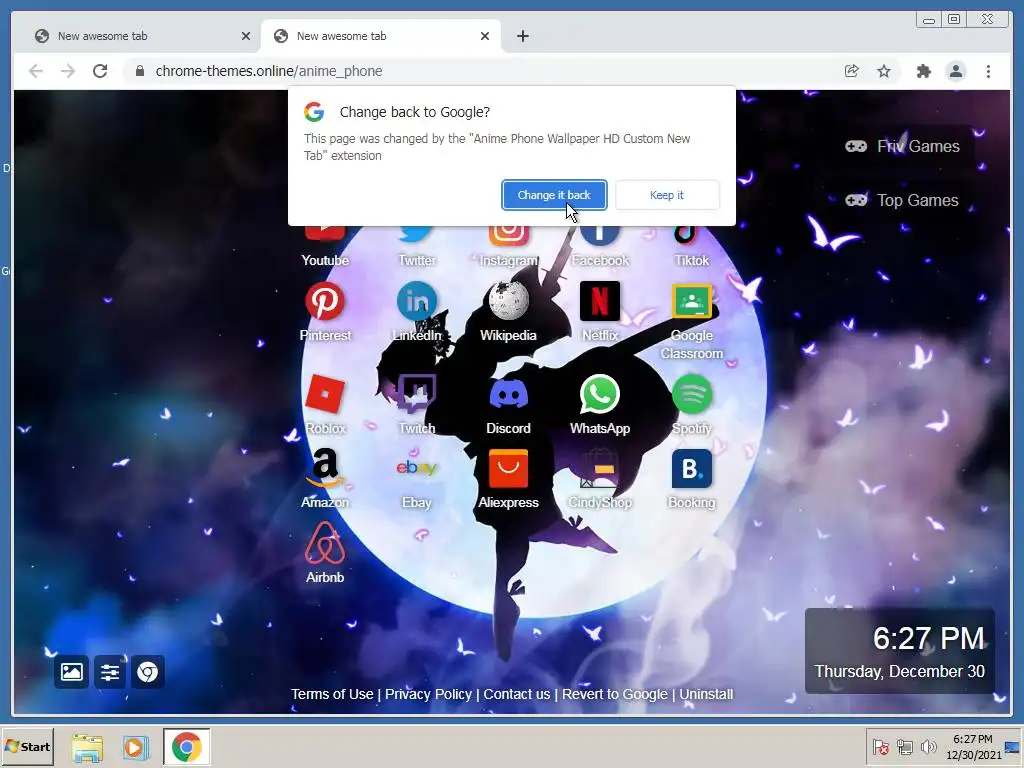Click the Chrome logo button at bottom left

(x=148, y=671)
